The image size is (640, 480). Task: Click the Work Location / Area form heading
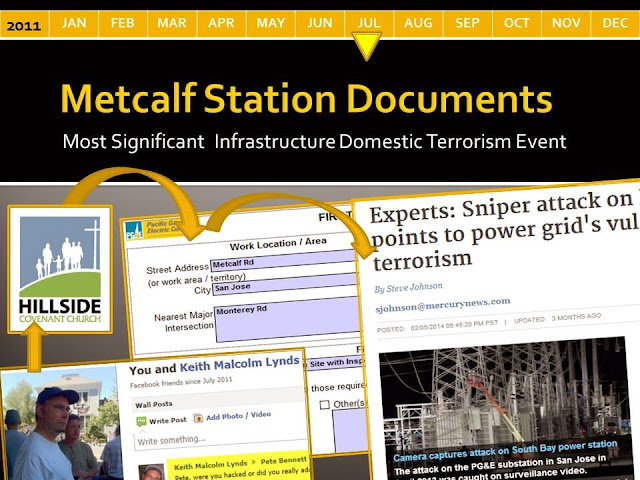click(x=278, y=244)
